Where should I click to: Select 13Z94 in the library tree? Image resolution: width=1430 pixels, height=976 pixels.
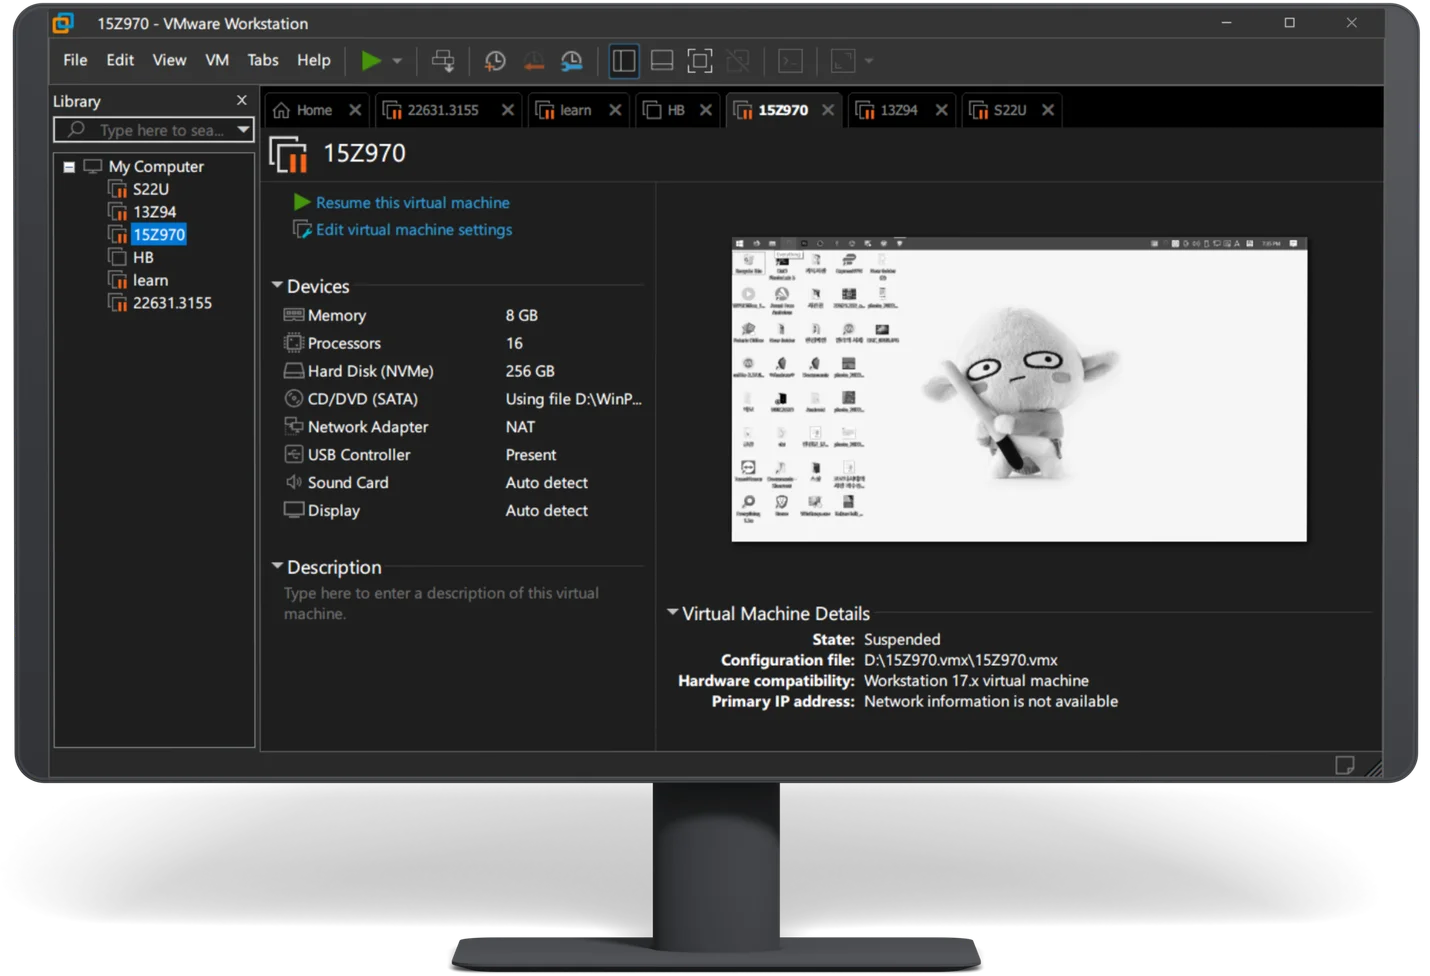pyautogui.click(x=154, y=212)
